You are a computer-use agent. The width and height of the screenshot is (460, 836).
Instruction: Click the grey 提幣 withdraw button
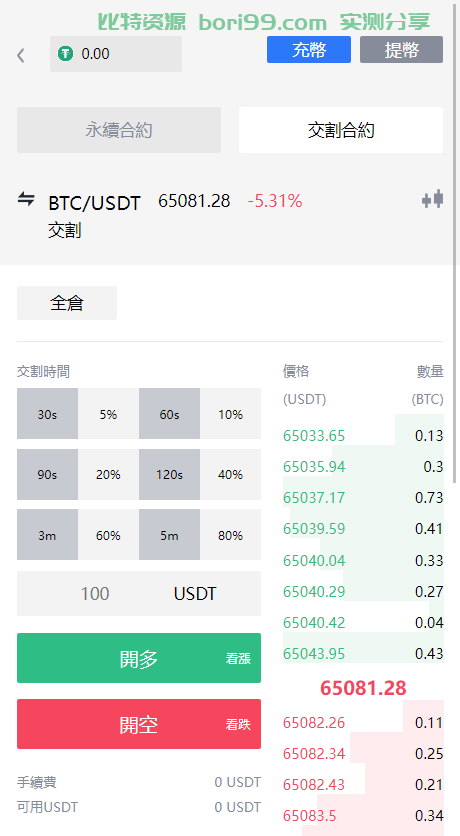pyautogui.click(x=401, y=50)
